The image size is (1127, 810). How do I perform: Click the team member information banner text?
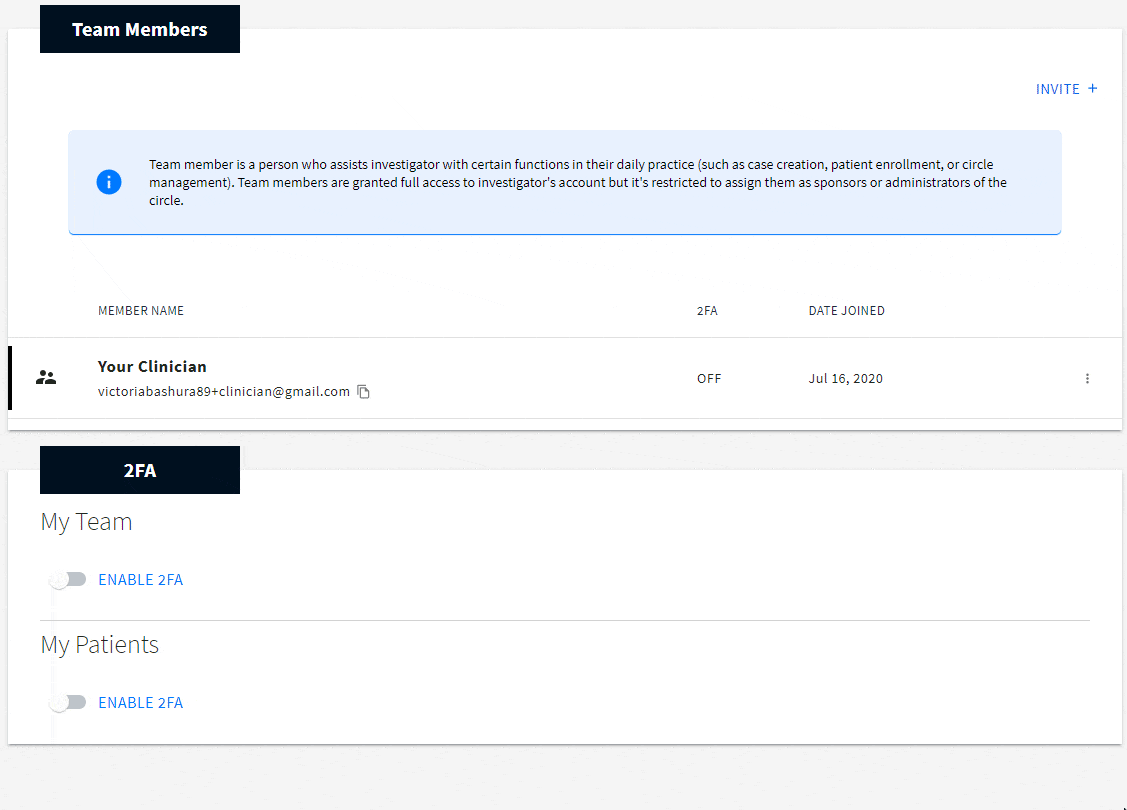click(x=578, y=182)
